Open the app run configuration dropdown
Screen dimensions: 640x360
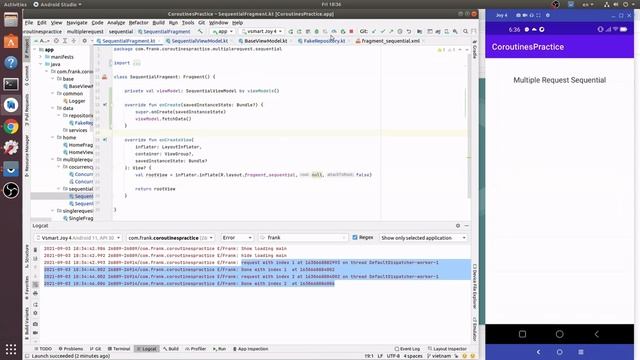(x=222, y=31)
